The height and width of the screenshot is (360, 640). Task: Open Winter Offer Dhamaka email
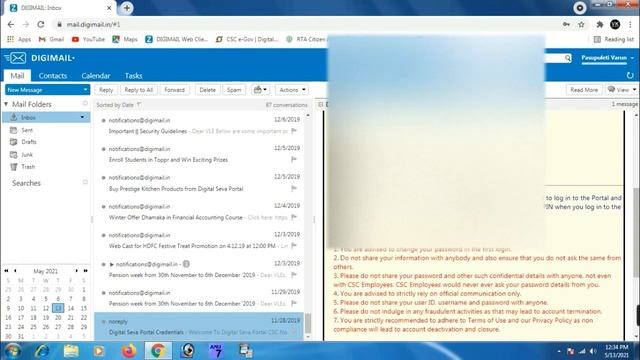click(x=200, y=212)
